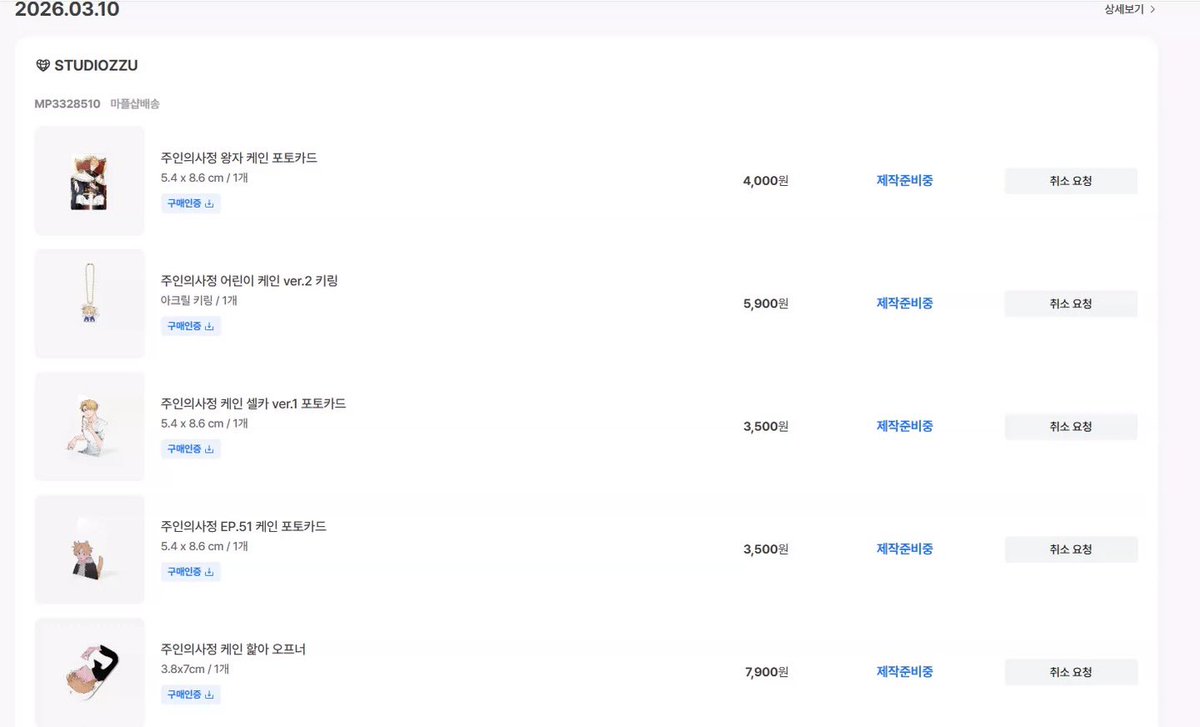Open 주인의사정 케인 핥아 오프너 title
The image size is (1200, 727).
tap(233, 649)
